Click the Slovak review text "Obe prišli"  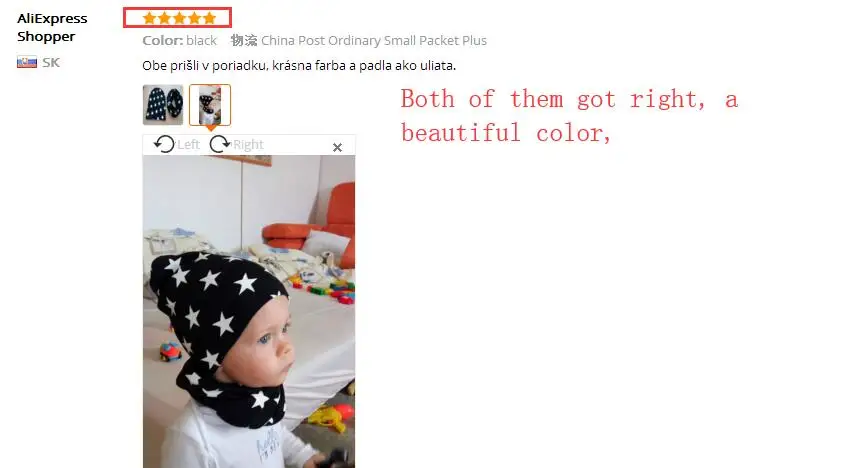(x=299, y=66)
